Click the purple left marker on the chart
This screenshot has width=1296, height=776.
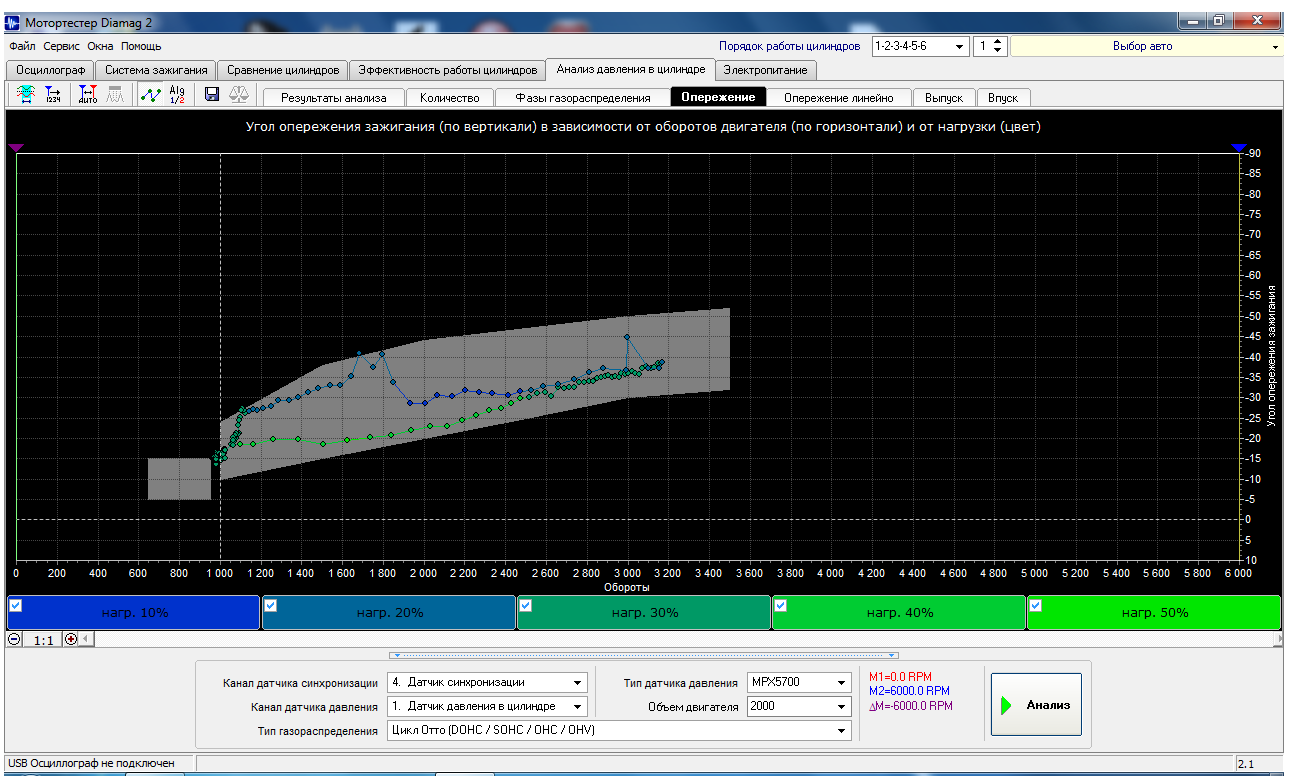point(16,148)
